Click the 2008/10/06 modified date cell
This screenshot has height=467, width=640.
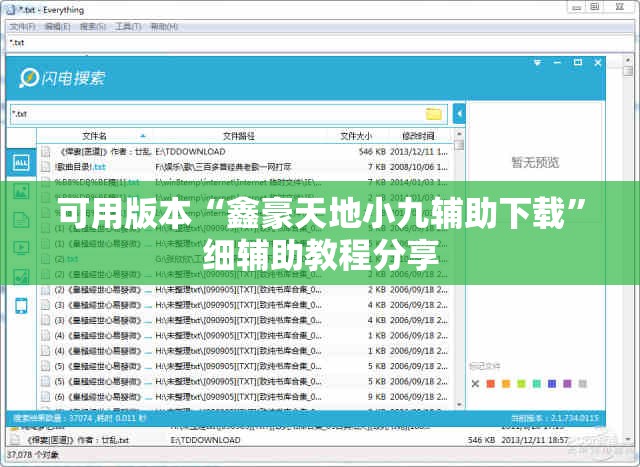point(419,167)
